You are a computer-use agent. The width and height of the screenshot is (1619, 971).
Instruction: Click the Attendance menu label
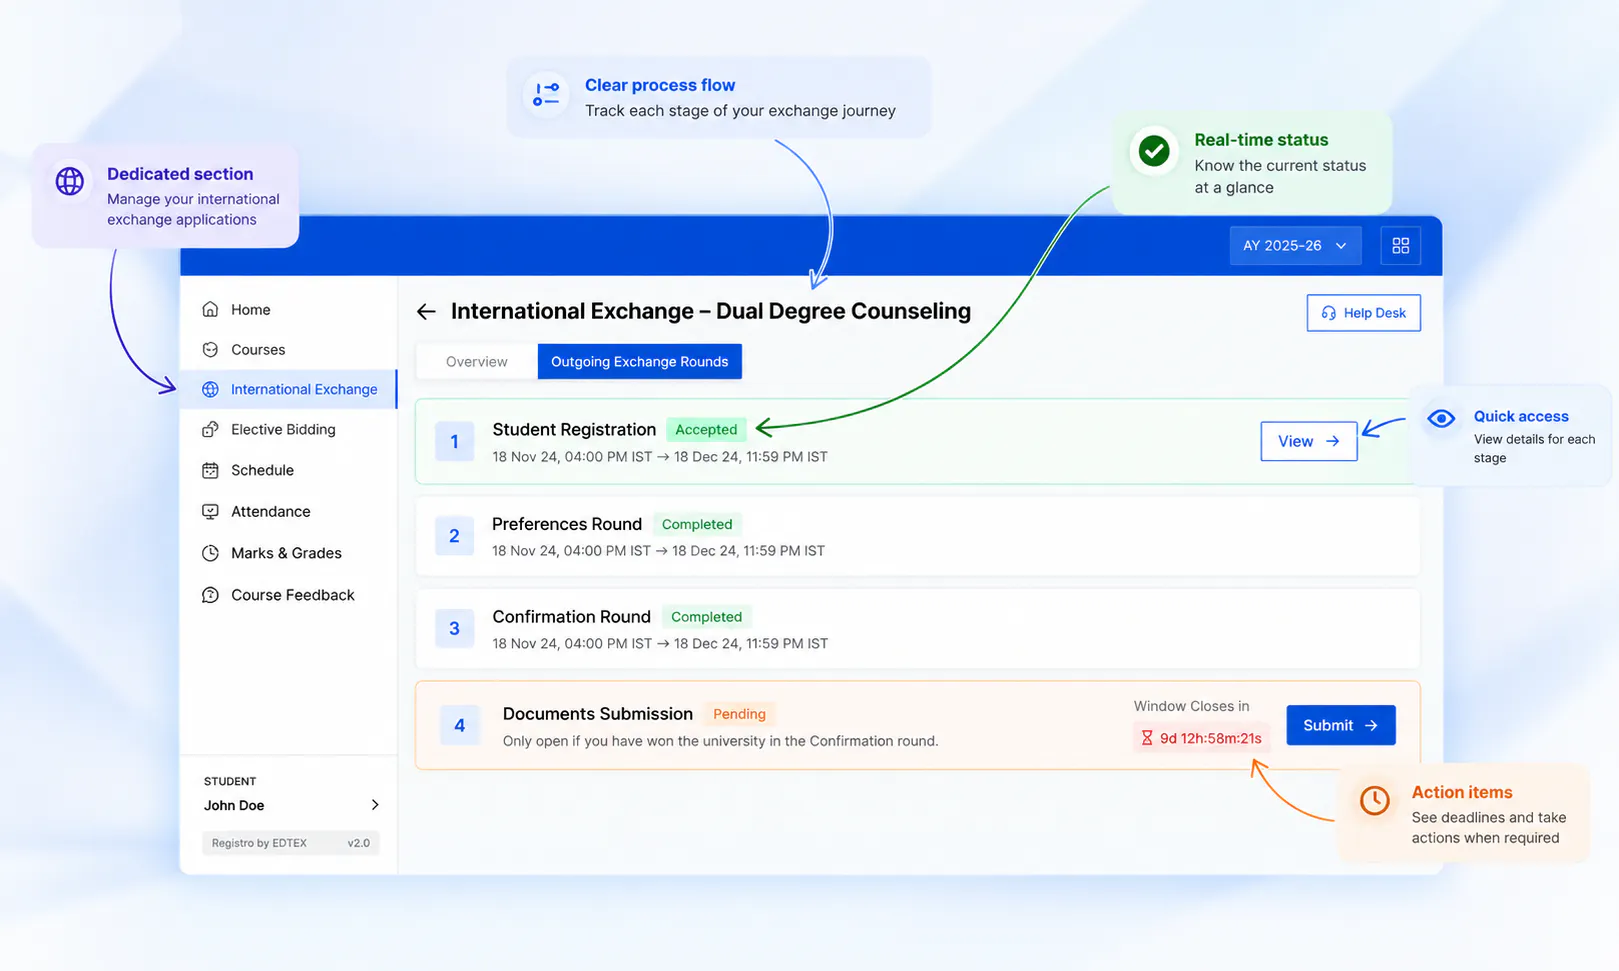point(271,511)
